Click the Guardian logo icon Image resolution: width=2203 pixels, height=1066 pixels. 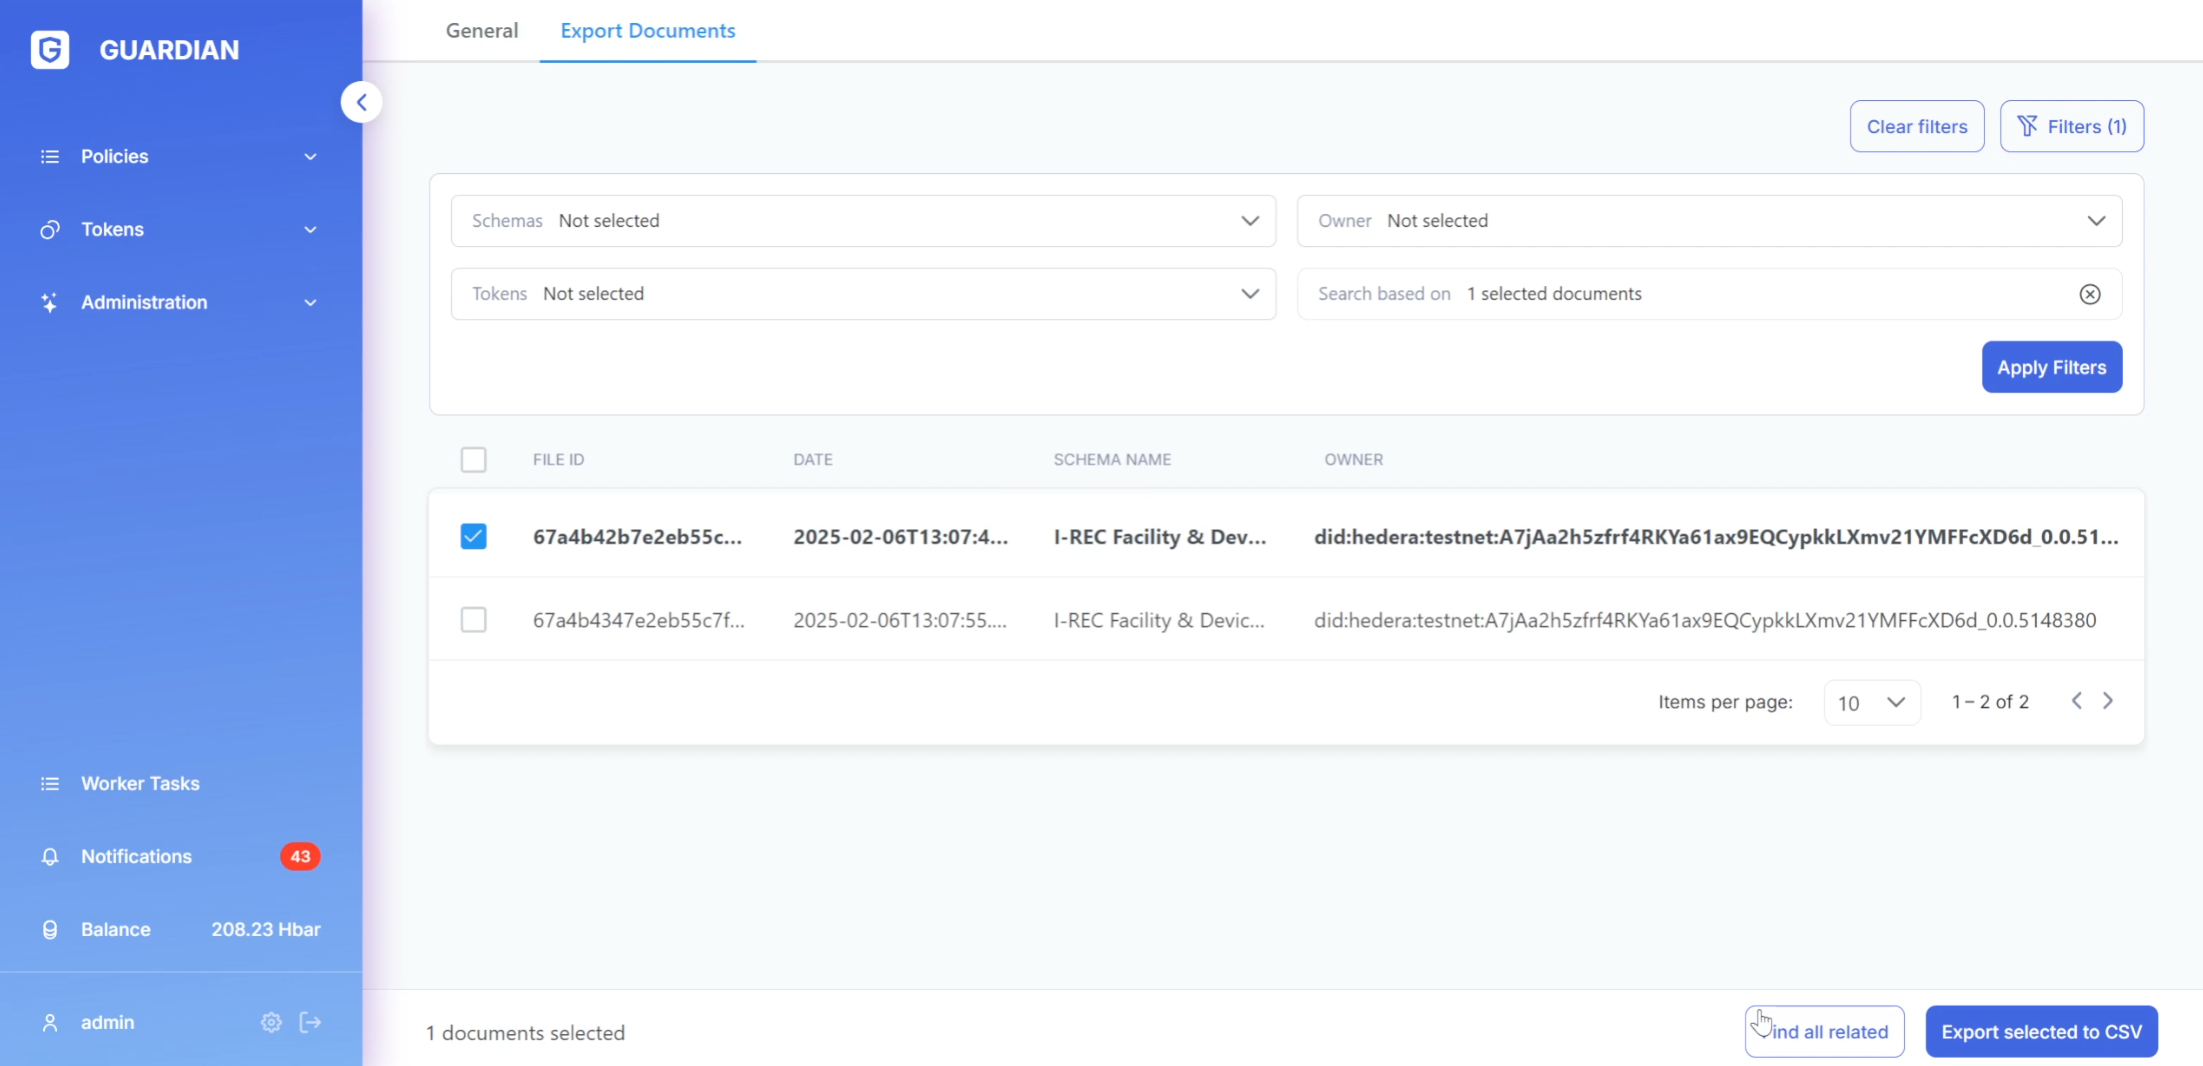pos(50,50)
